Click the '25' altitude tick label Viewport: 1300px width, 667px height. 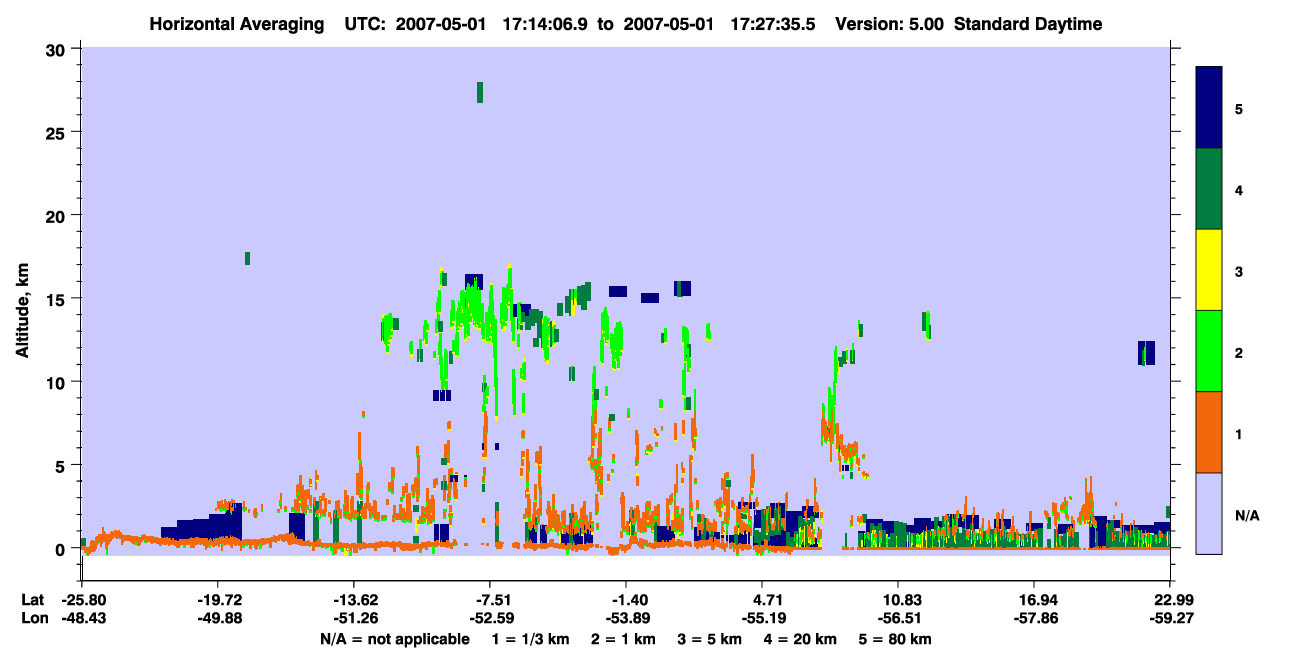click(x=57, y=132)
